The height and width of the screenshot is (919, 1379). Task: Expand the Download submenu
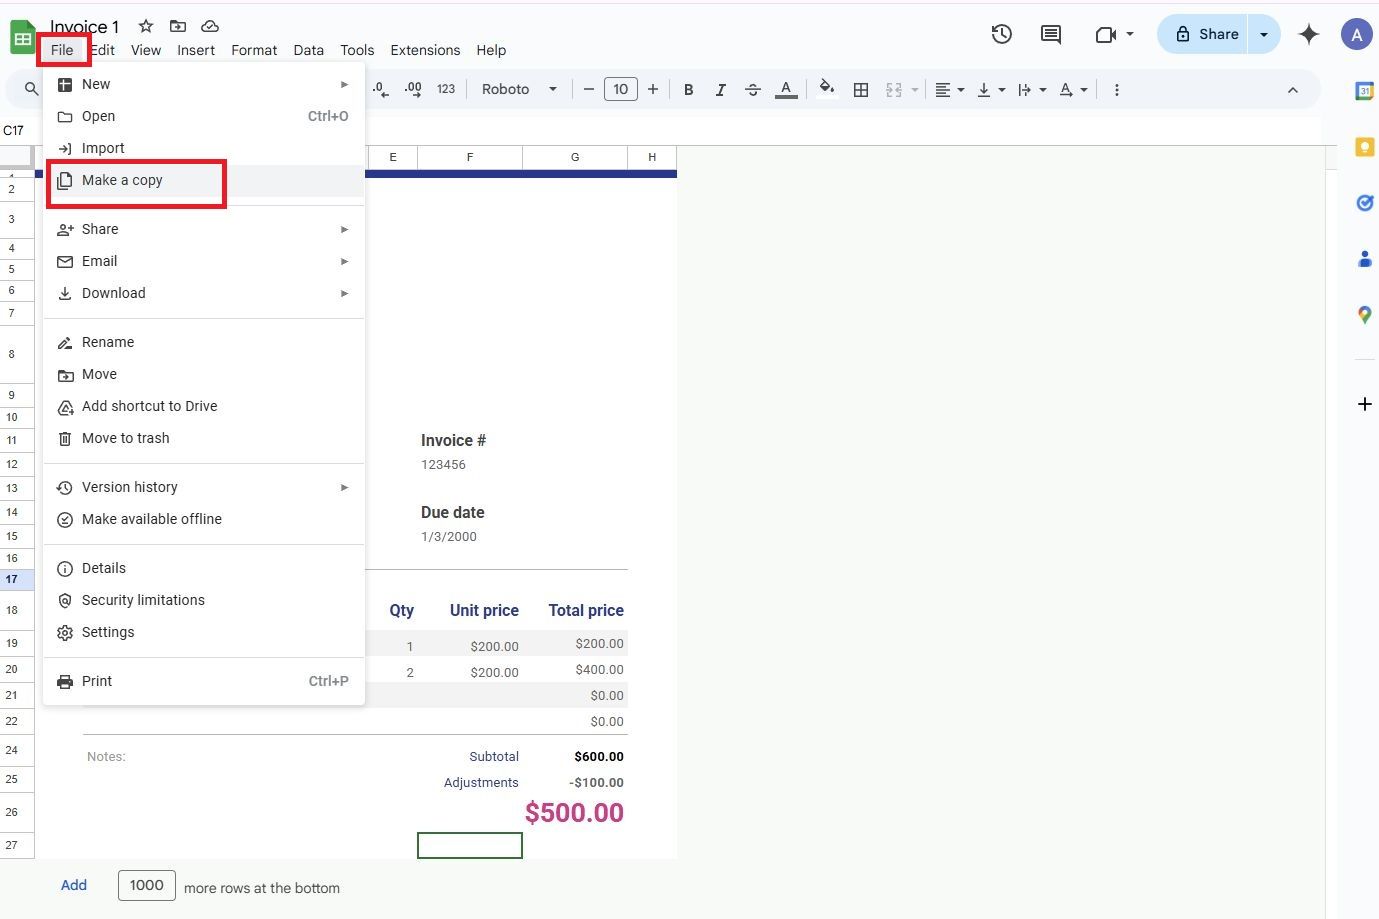point(113,293)
